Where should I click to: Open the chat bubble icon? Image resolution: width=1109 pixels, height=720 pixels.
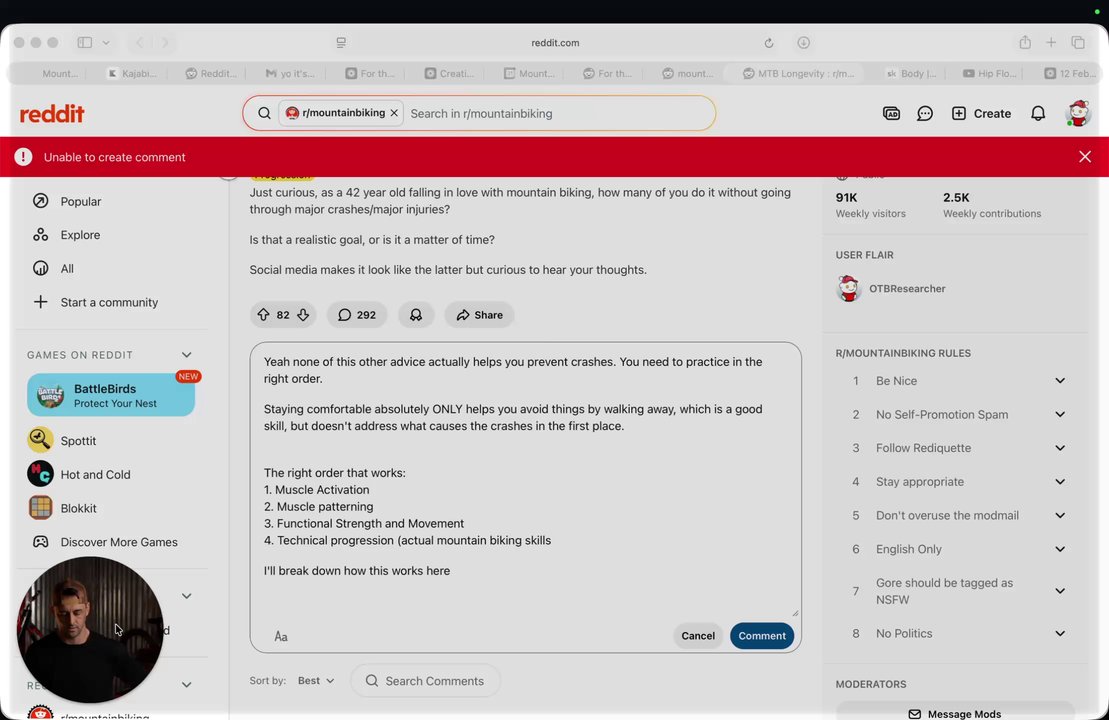point(924,113)
